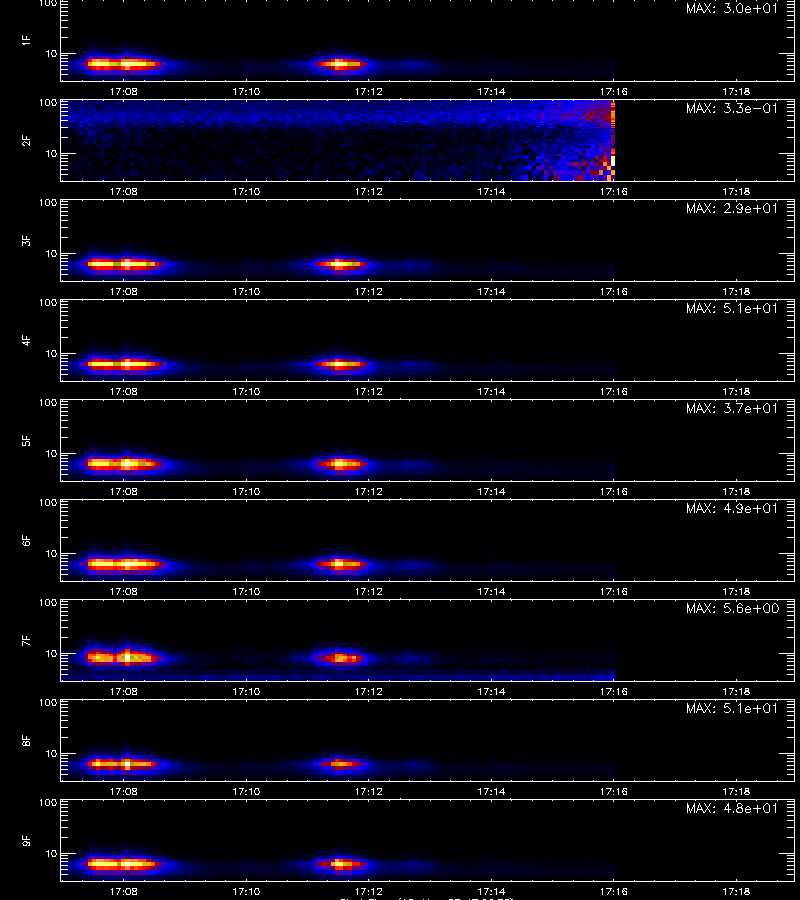The image size is (800, 900).
Task: Click the 3F panel axis label
Action: [x=26, y=240]
